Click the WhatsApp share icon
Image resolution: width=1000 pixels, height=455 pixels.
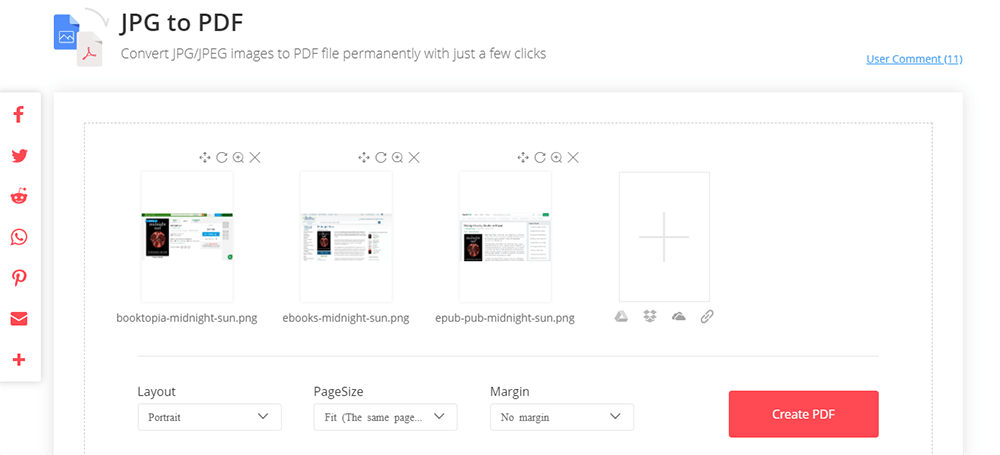(x=18, y=237)
